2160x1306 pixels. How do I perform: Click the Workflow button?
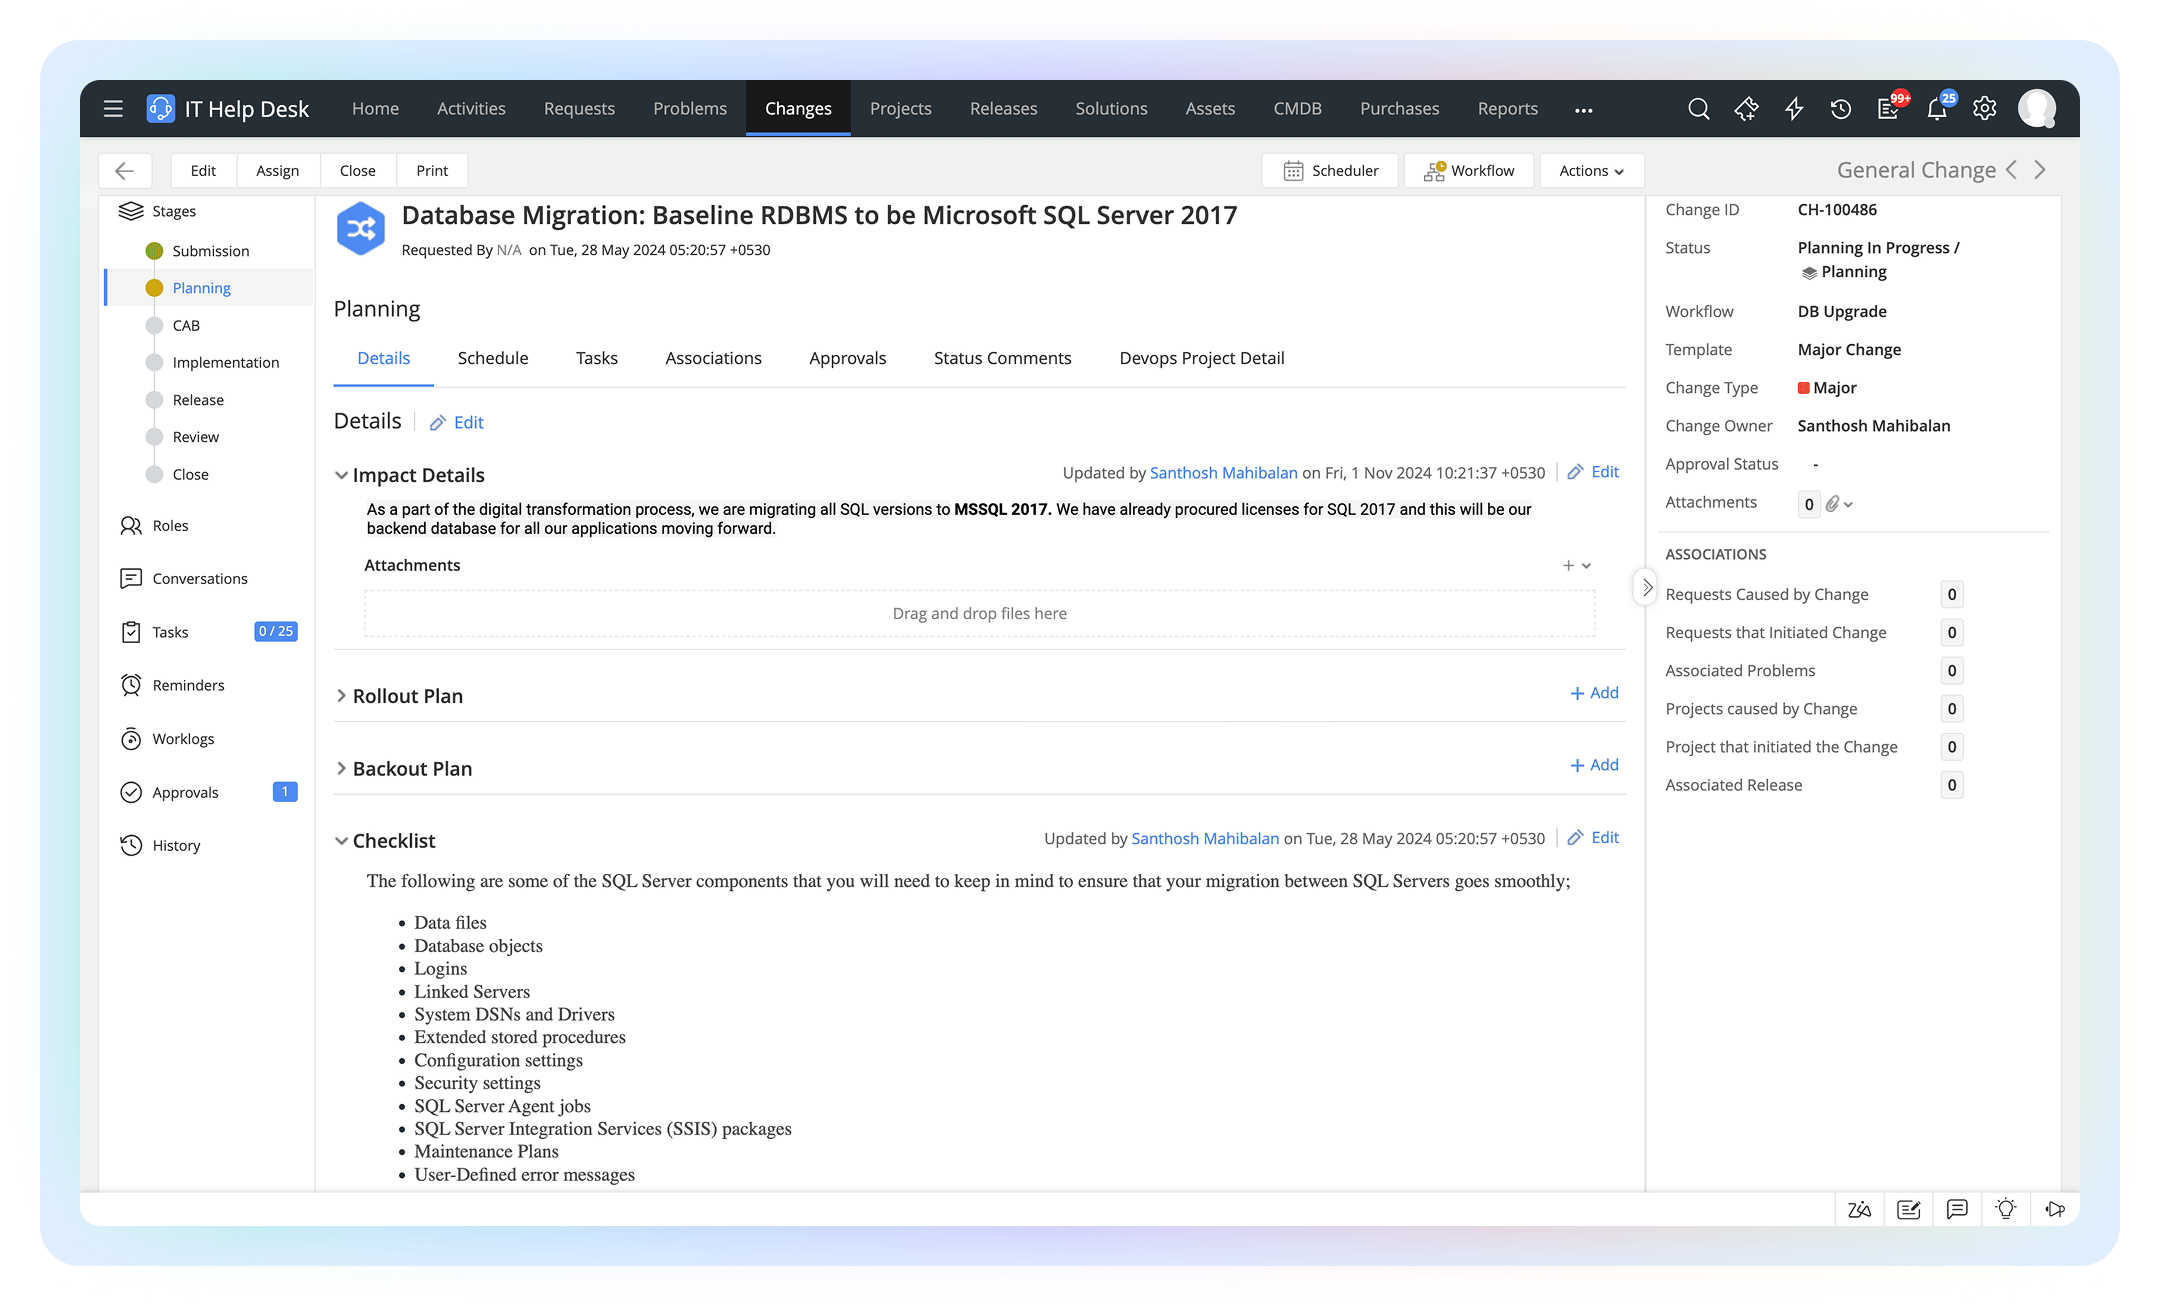pyautogui.click(x=1469, y=171)
